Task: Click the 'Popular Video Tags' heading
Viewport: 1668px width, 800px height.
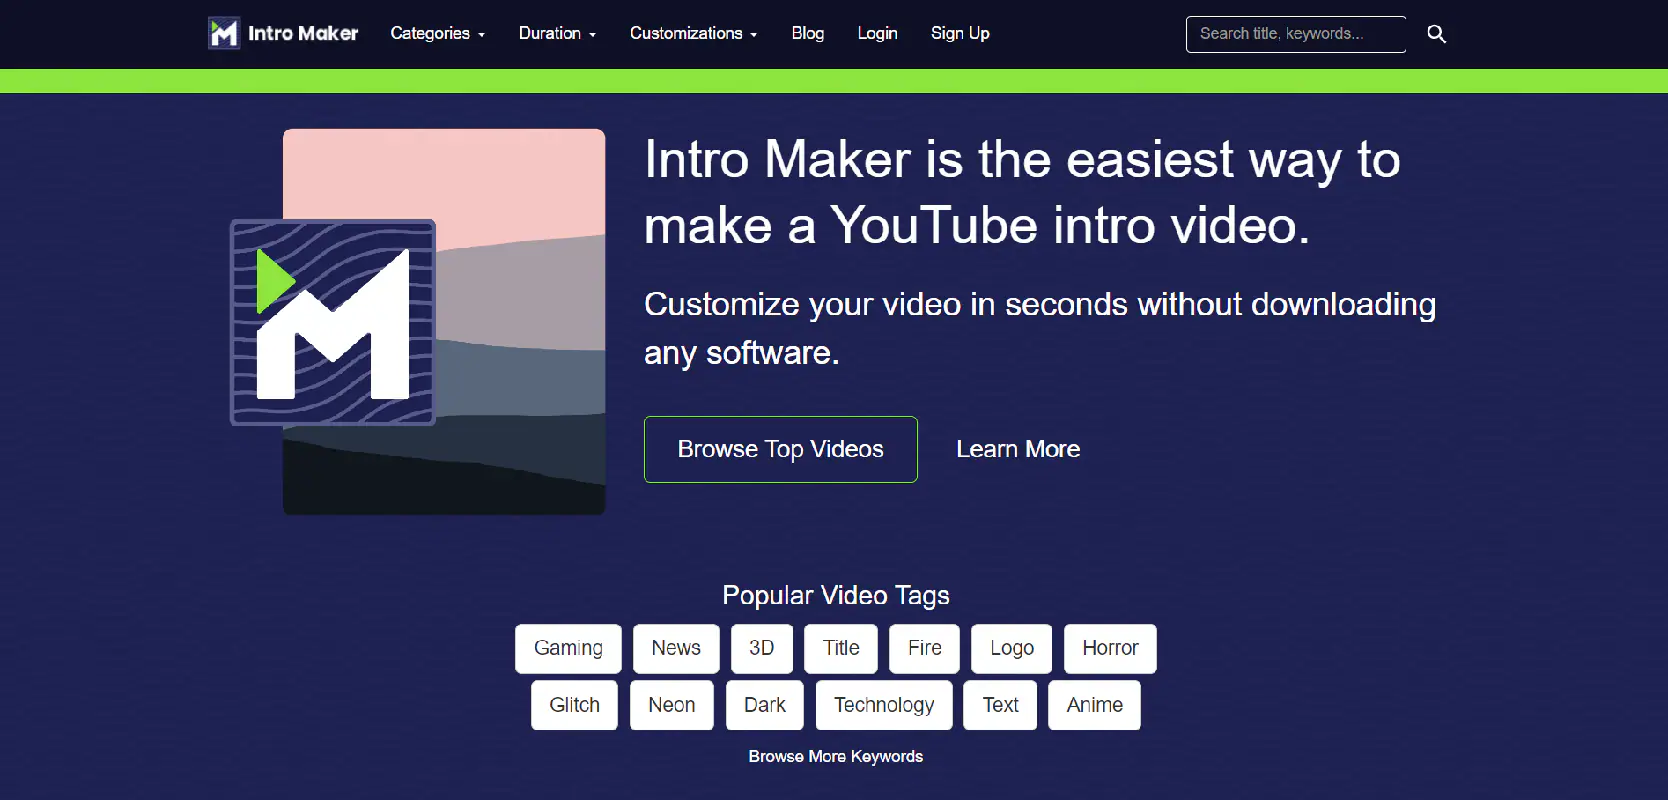Action: coord(836,596)
